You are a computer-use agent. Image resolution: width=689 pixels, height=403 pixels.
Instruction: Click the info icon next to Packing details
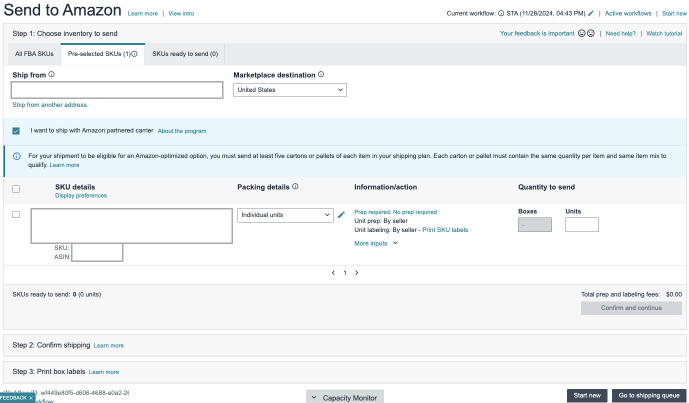pyautogui.click(x=296, y=186)
